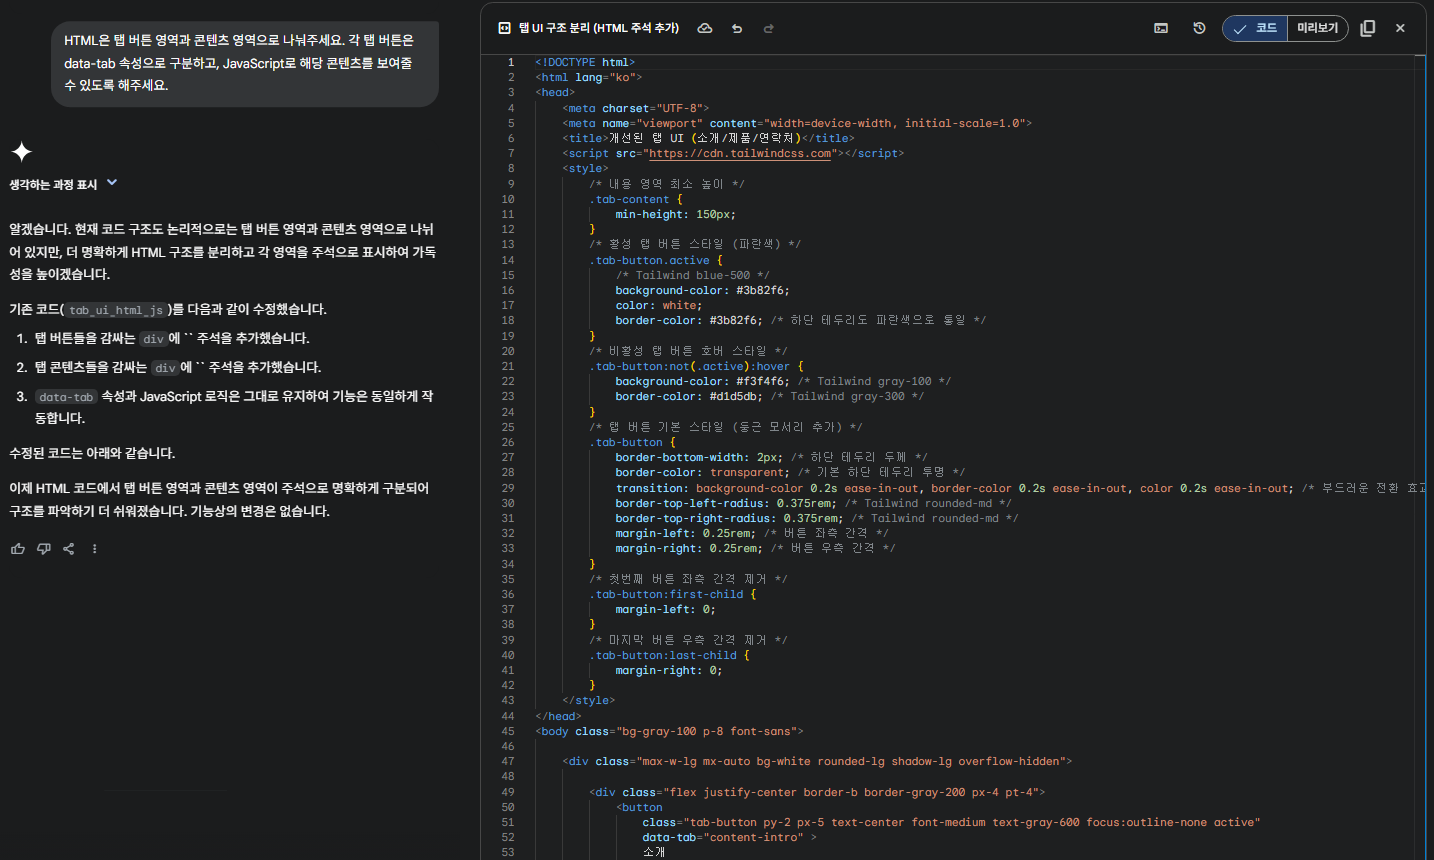Share the response via the share icon
The width and height of the screenshot is (1434, 860).
(69, 549)
